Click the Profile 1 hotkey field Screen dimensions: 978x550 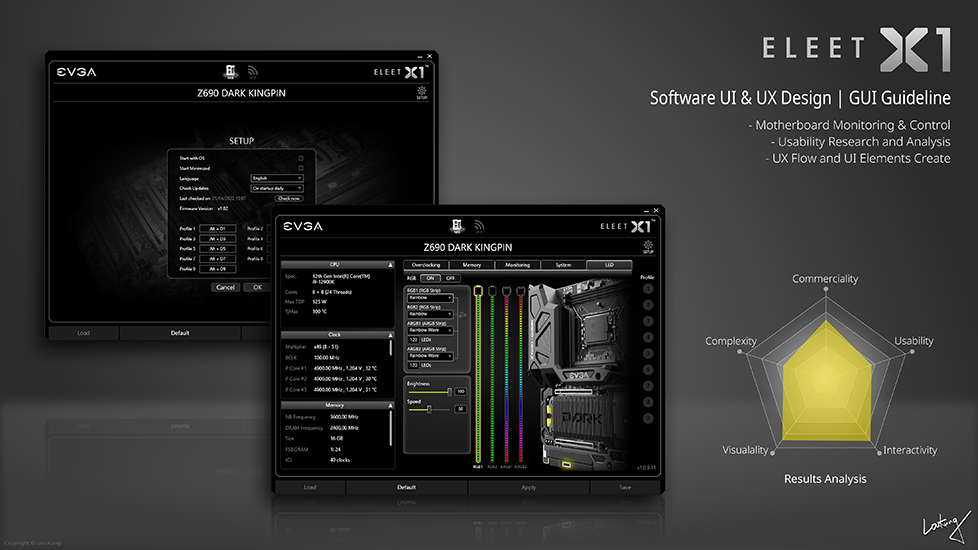(217, 229)
